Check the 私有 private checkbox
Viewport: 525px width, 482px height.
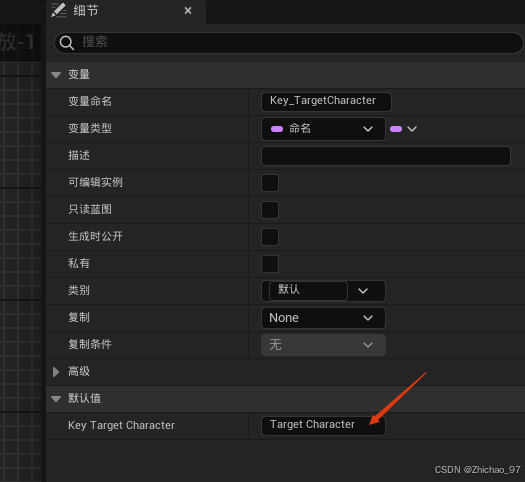tap(270, 264)
